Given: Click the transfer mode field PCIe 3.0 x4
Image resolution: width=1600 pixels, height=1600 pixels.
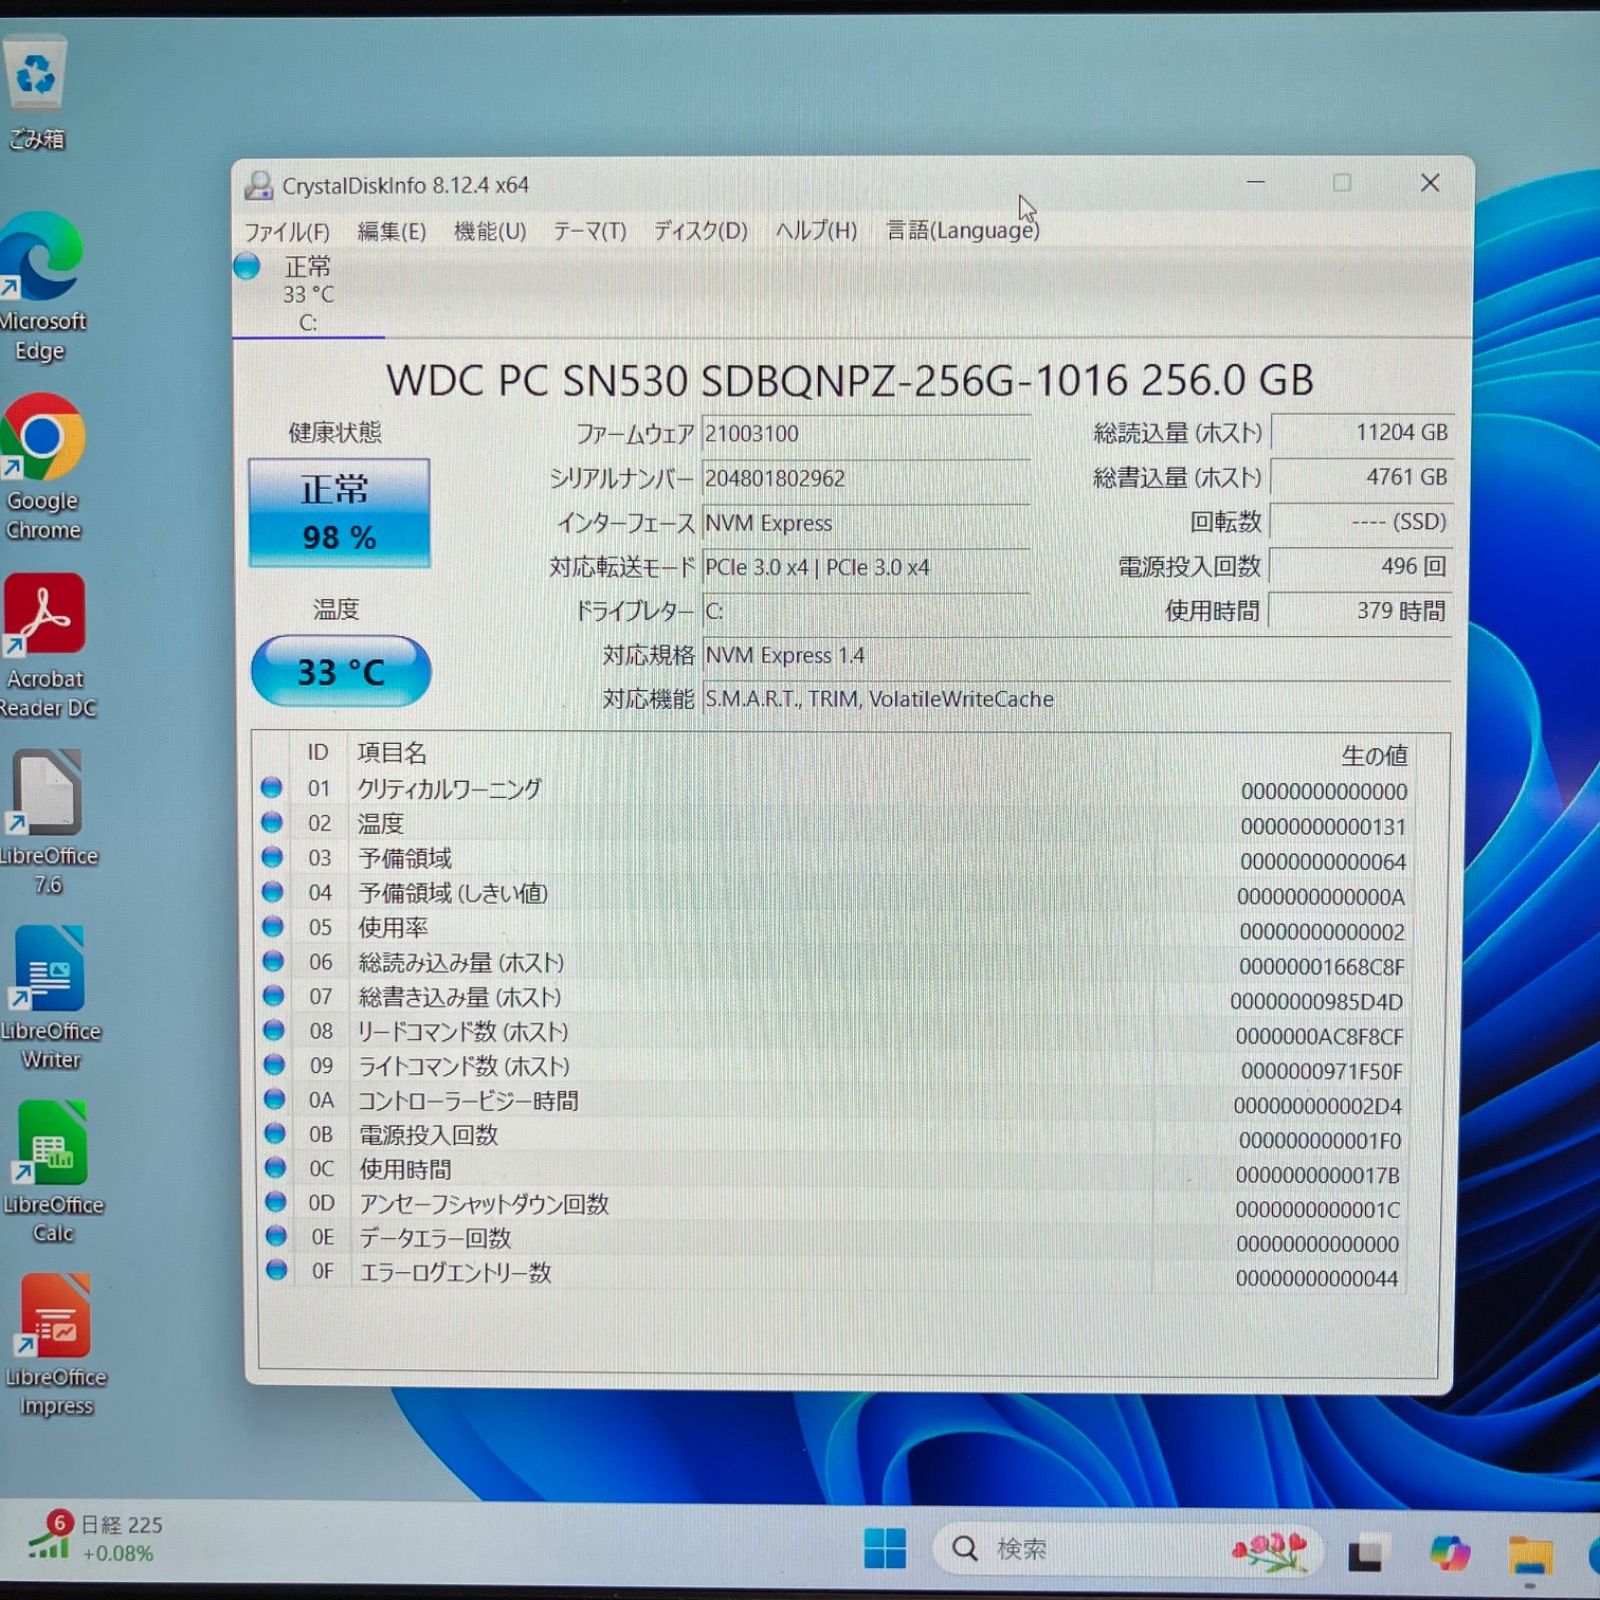Looking at the screenshot, I should click(866, 567).
